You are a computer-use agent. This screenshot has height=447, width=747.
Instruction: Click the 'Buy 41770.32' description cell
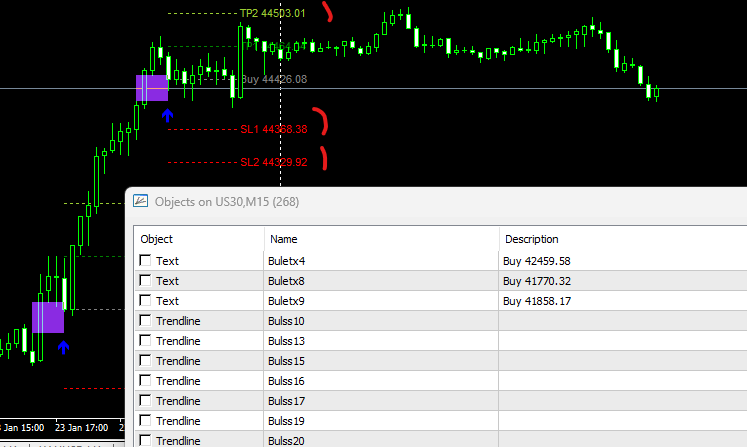(x=623, y=281)
